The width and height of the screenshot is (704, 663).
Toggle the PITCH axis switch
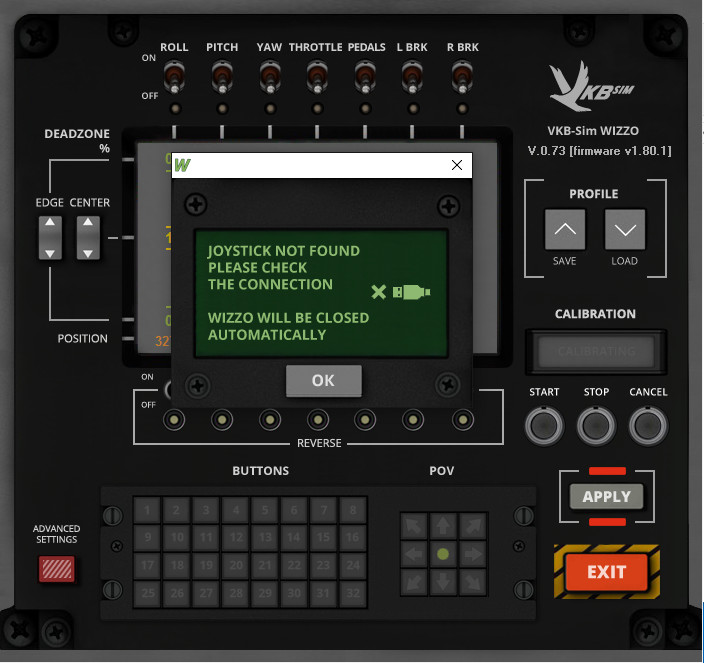[x=222, y=75]
